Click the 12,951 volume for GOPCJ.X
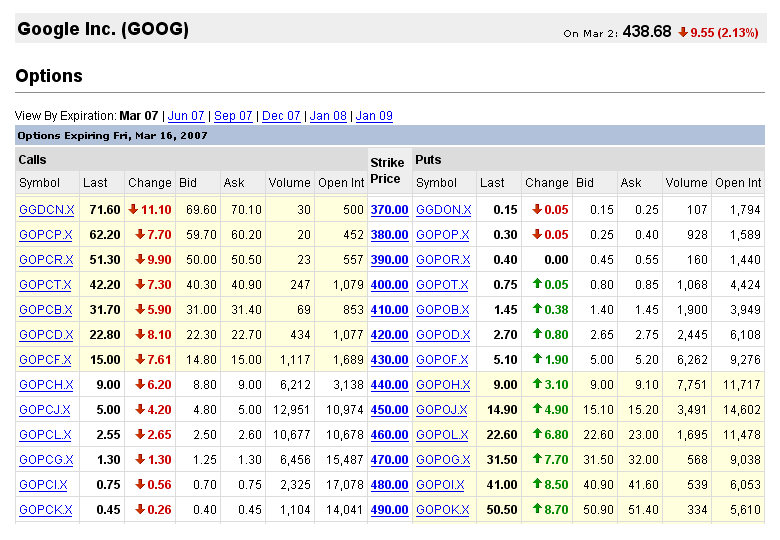 292,410
